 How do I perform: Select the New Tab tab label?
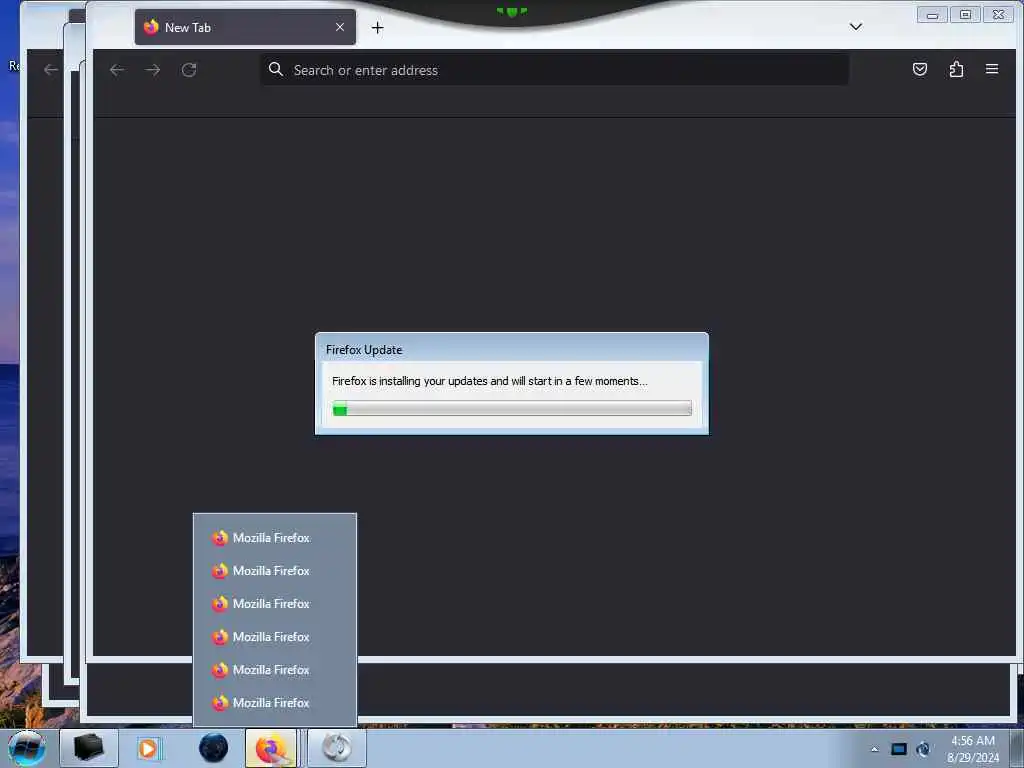[187, 27]
